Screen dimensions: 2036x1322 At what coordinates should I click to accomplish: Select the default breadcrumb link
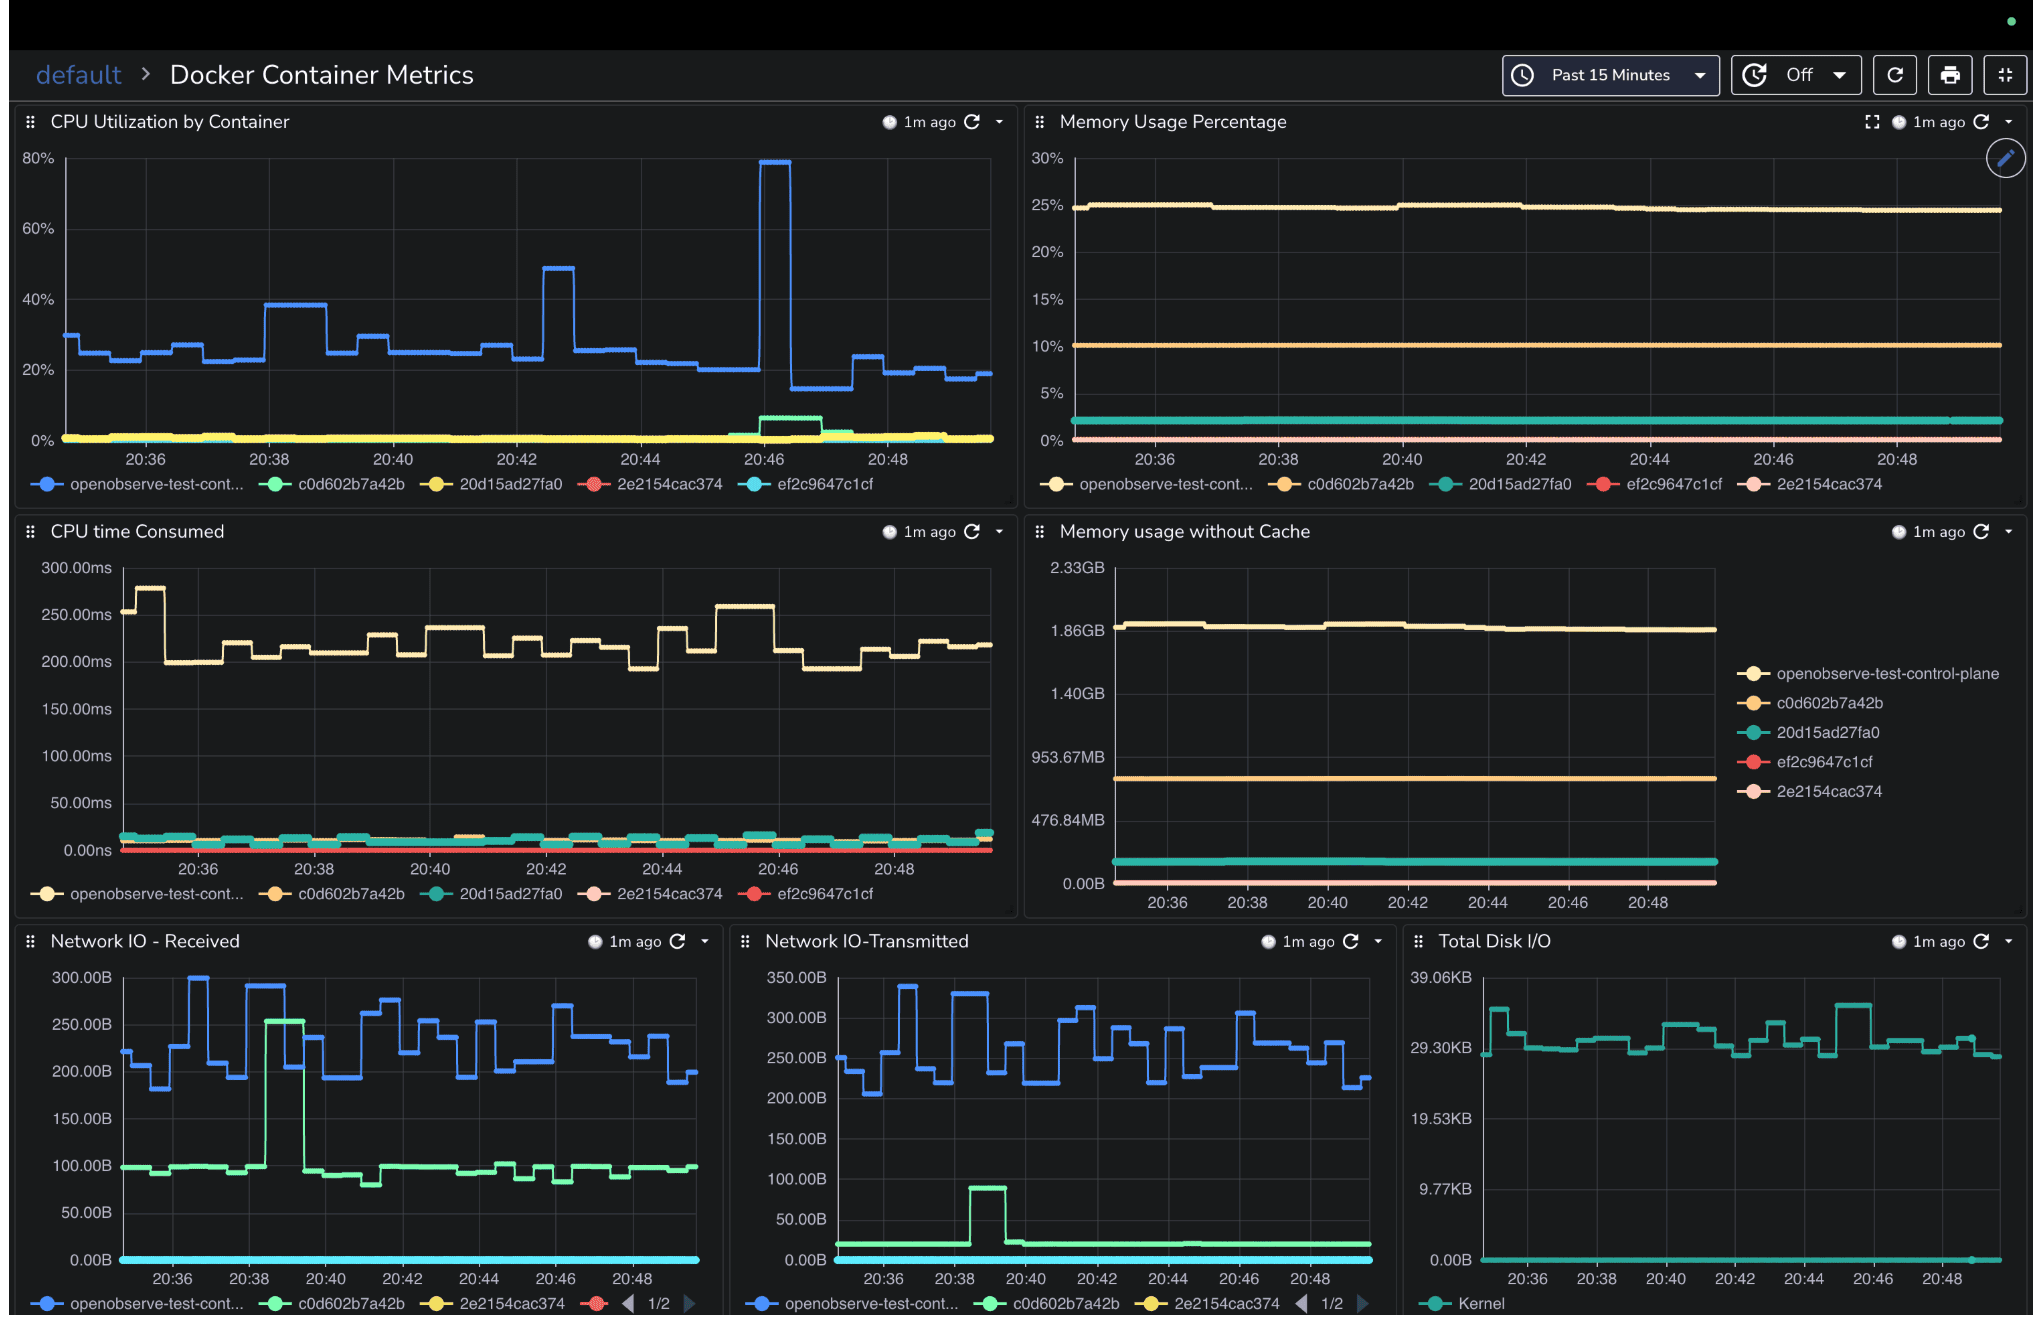tap(79, 74)
